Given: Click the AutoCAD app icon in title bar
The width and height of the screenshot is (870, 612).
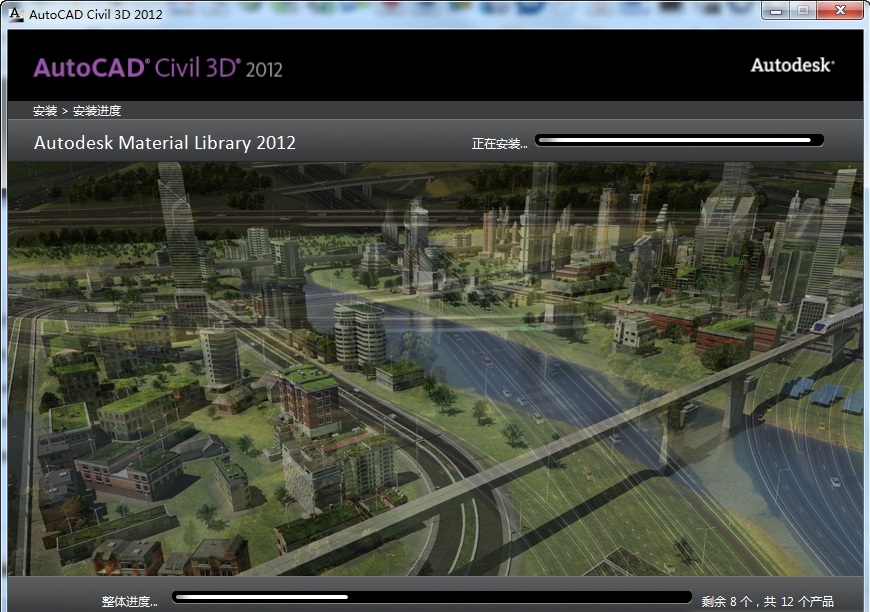Looking at the screenshot, I should [16, 14].
